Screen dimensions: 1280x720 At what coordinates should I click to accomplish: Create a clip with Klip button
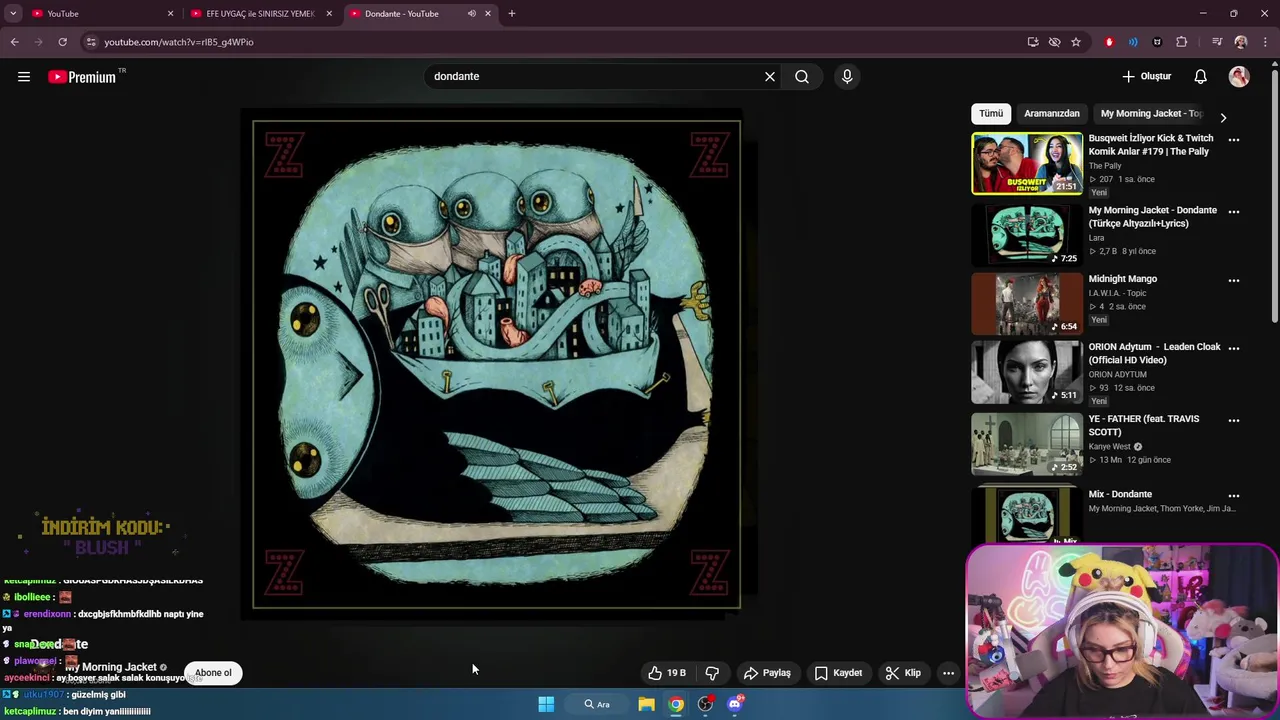point(903,673)
